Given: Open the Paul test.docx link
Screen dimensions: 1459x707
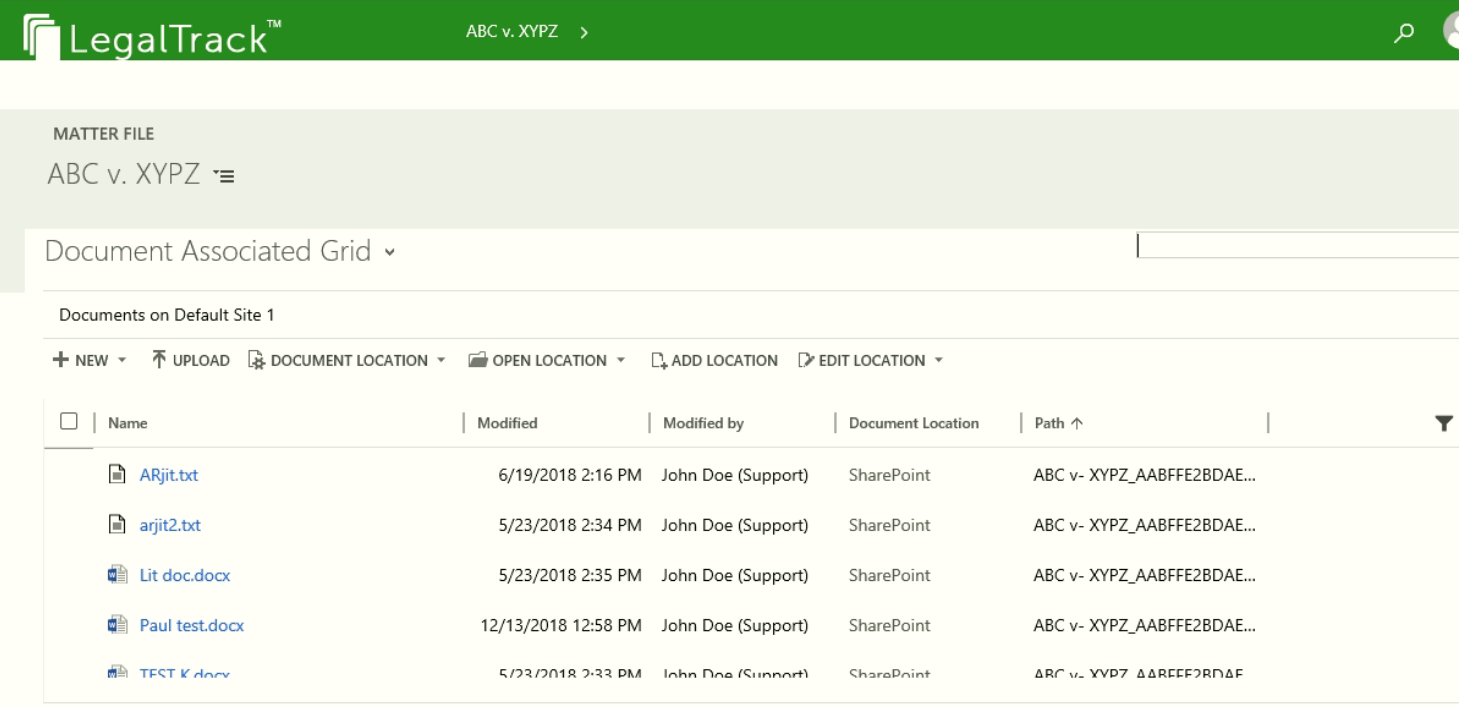Looking at the screenshot, I should point(191,625).
